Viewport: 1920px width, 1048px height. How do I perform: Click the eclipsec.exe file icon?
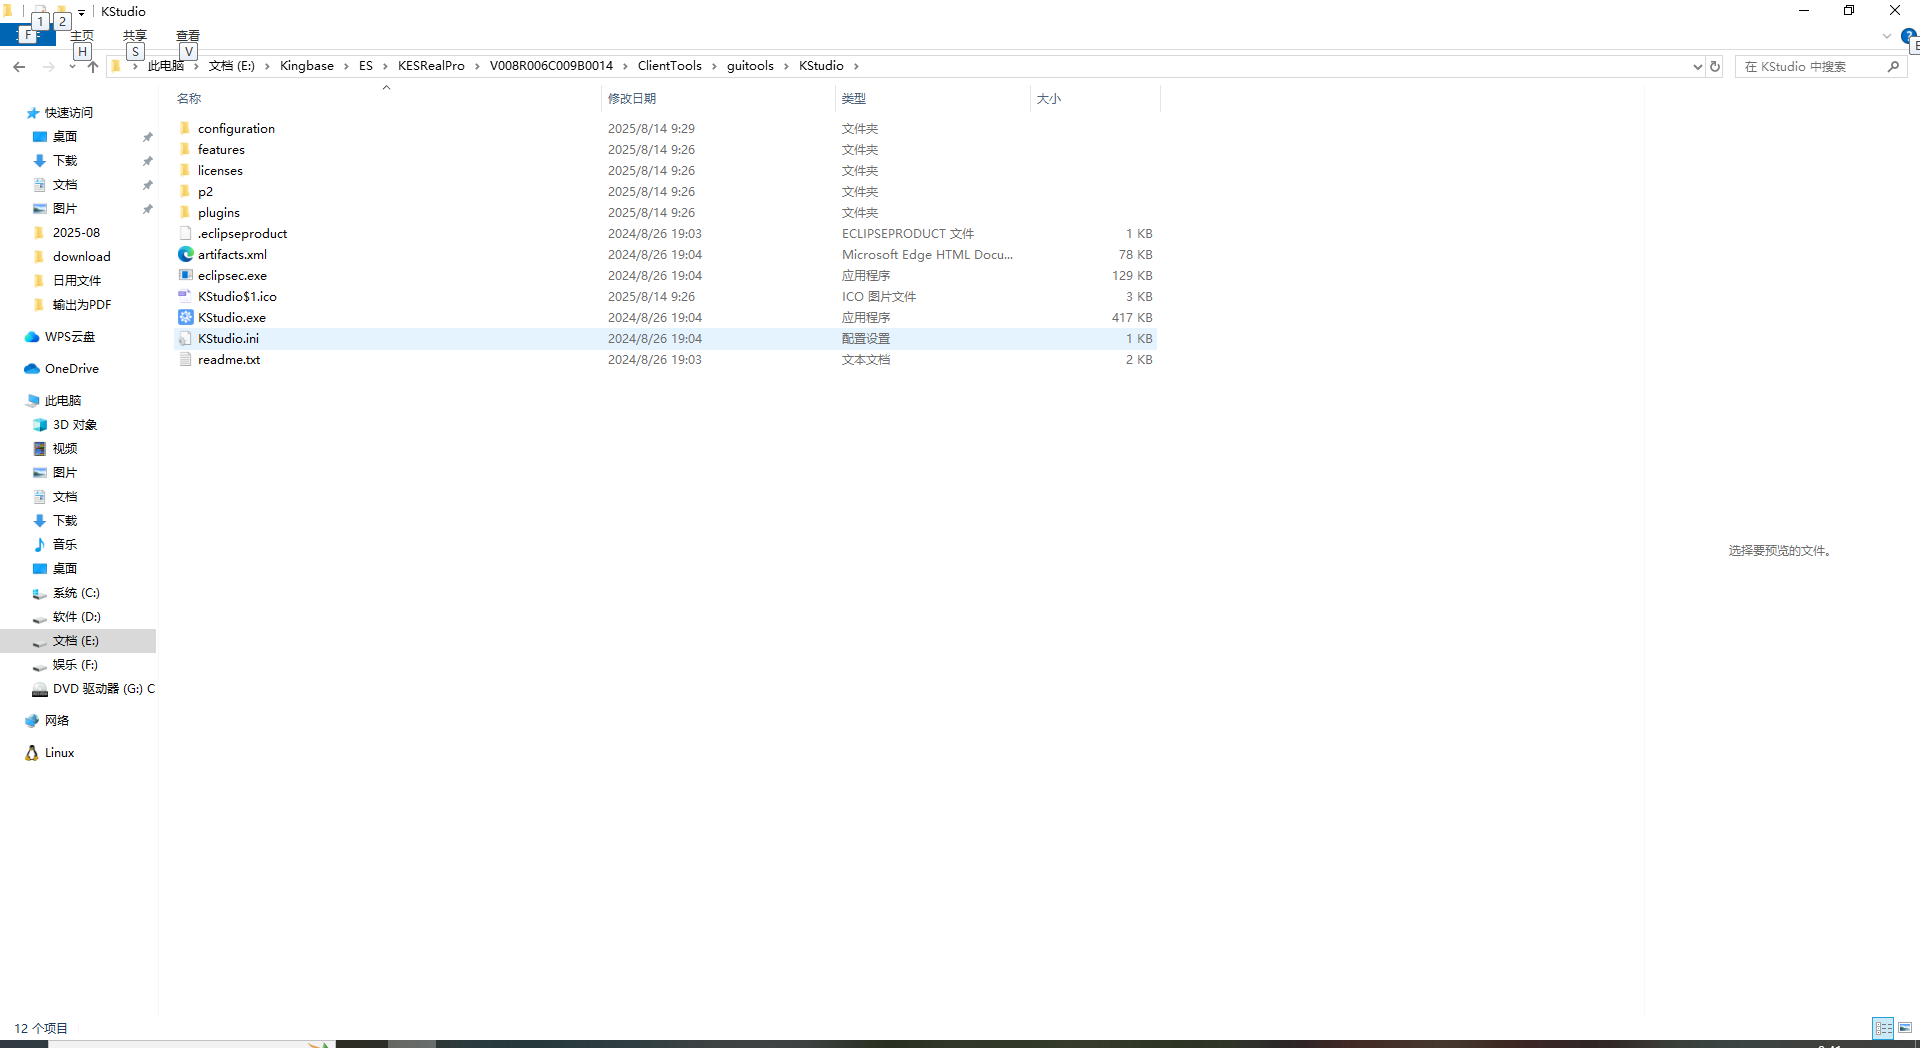(185, 275)
